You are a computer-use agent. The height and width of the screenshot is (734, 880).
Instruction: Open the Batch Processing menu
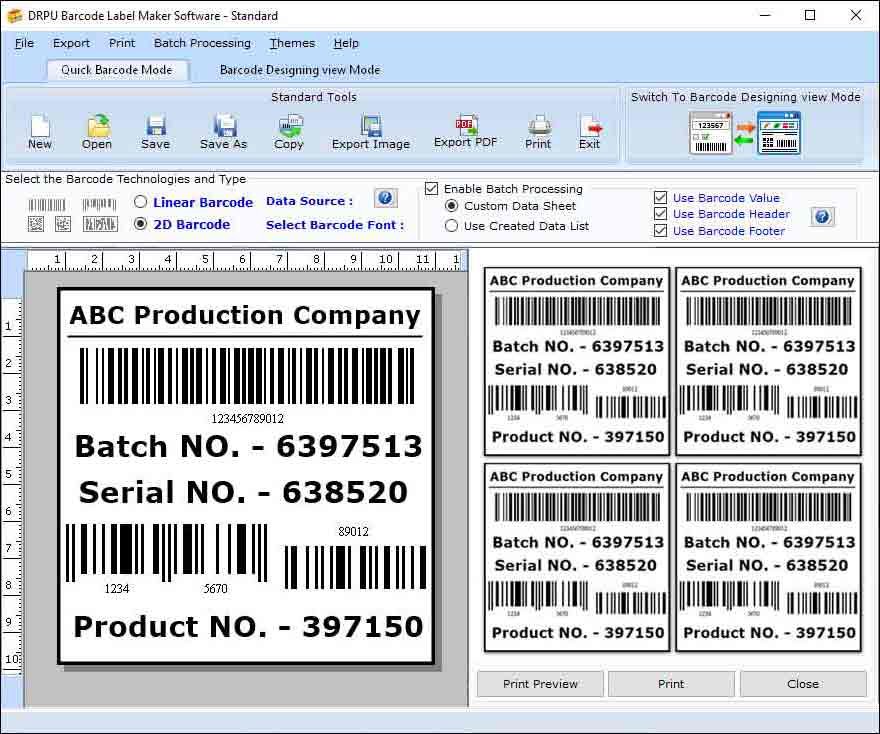202,43
